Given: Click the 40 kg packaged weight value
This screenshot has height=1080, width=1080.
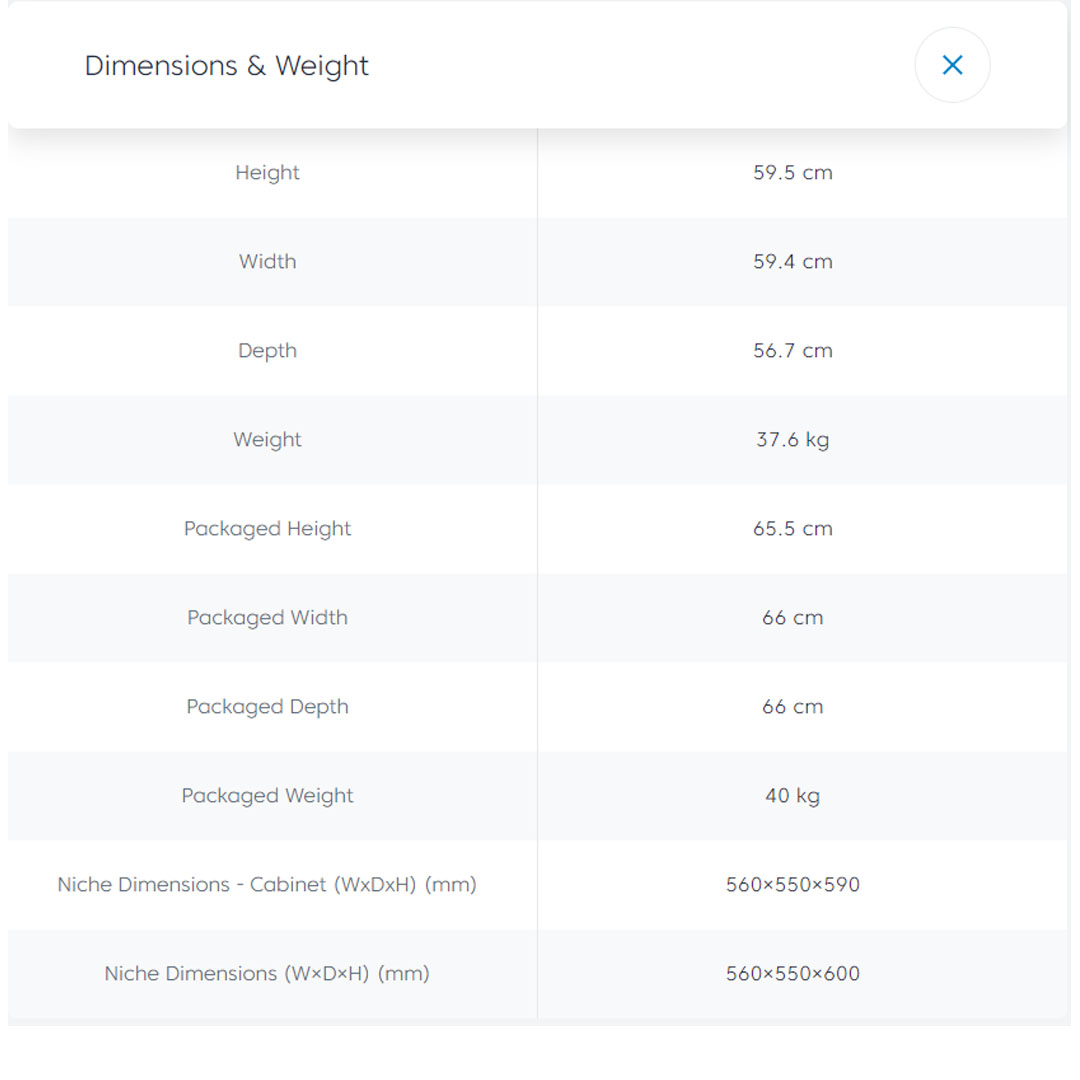Looking at the screenshot, I should (x=792, y=795).
